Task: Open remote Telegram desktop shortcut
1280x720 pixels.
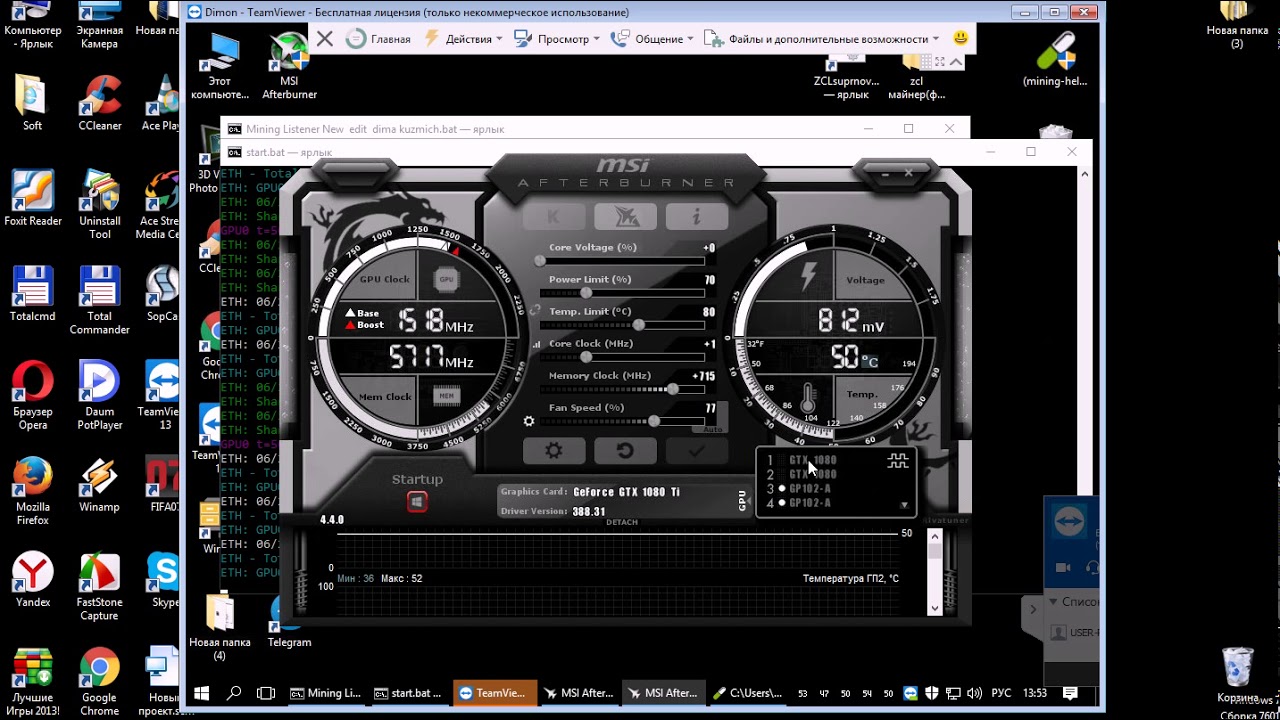Action: pos(289,622)
